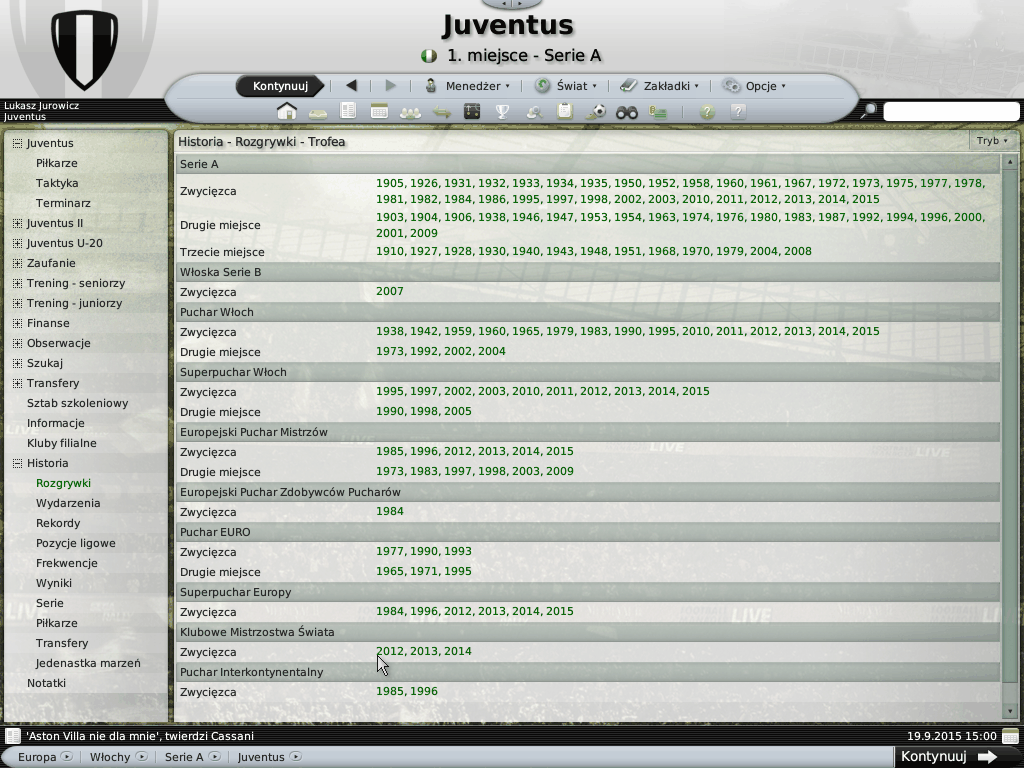Viewport: 1024px width, 768px height.
Task: Focus the search input field
Action: tap(951, 111)
